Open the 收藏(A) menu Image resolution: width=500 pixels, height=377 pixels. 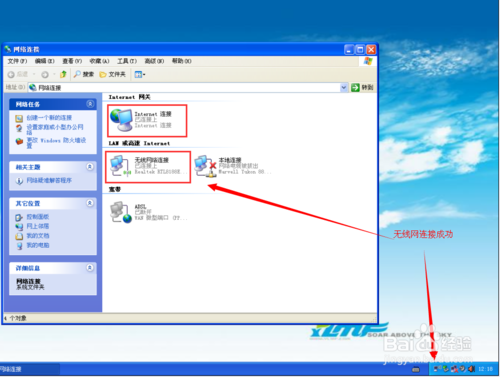pos(99,61)
